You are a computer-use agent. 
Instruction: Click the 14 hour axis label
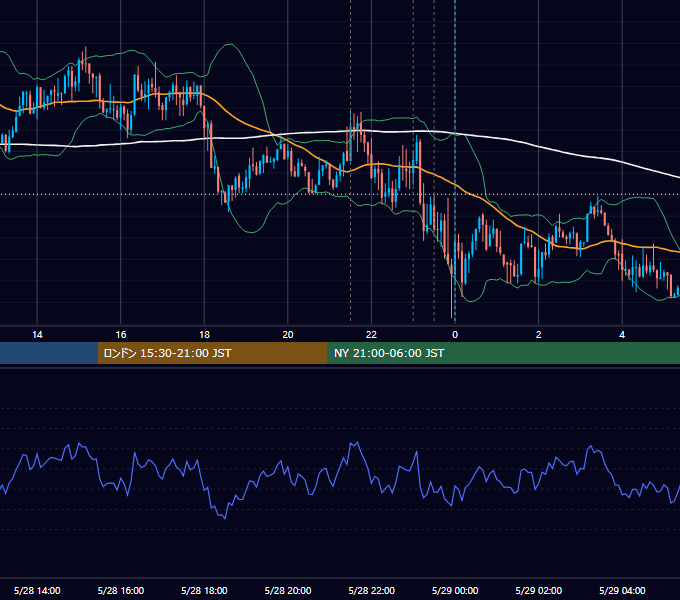point(37,335)
